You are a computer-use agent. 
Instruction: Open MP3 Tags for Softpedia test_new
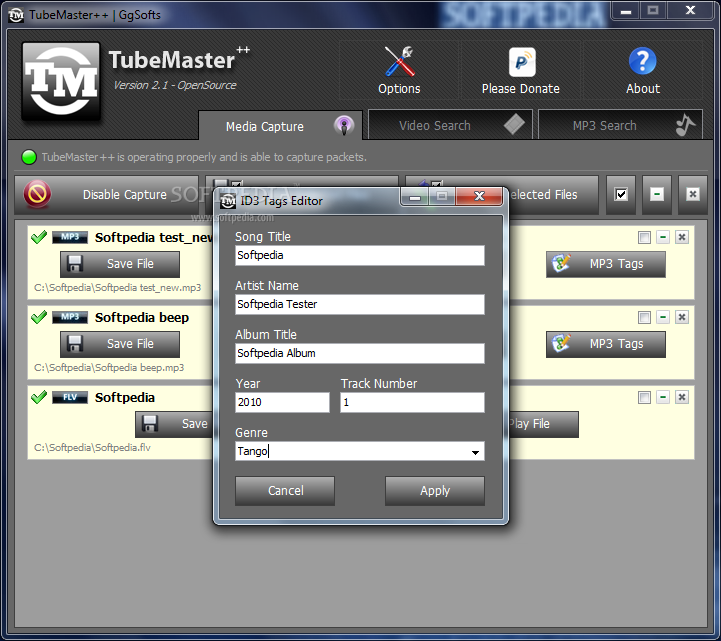click(606, 264)
